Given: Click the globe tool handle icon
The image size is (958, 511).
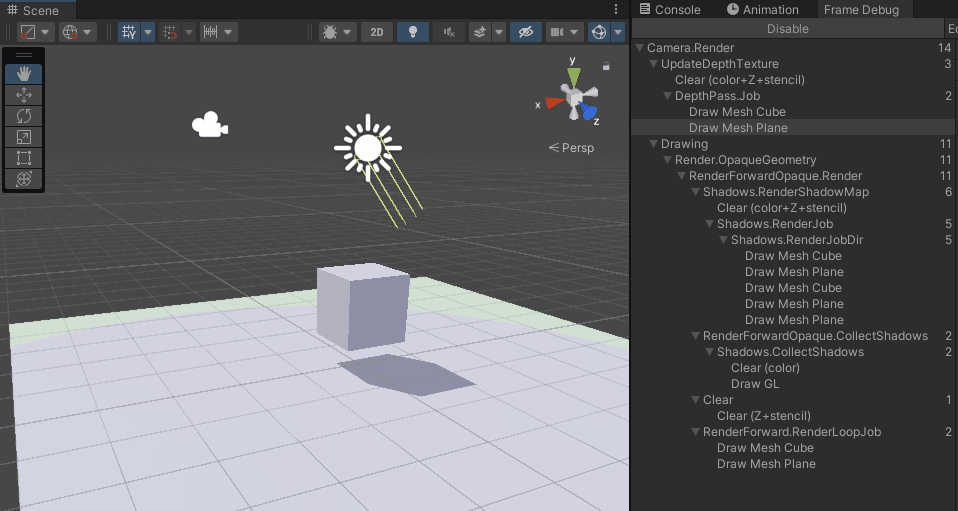Looking at the screenshot, I should [70, 32].
